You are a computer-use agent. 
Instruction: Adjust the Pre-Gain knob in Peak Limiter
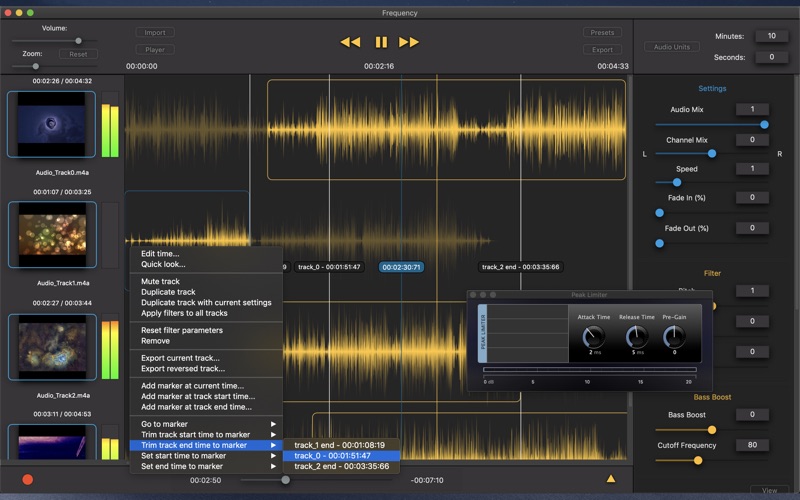coord(674,337)
